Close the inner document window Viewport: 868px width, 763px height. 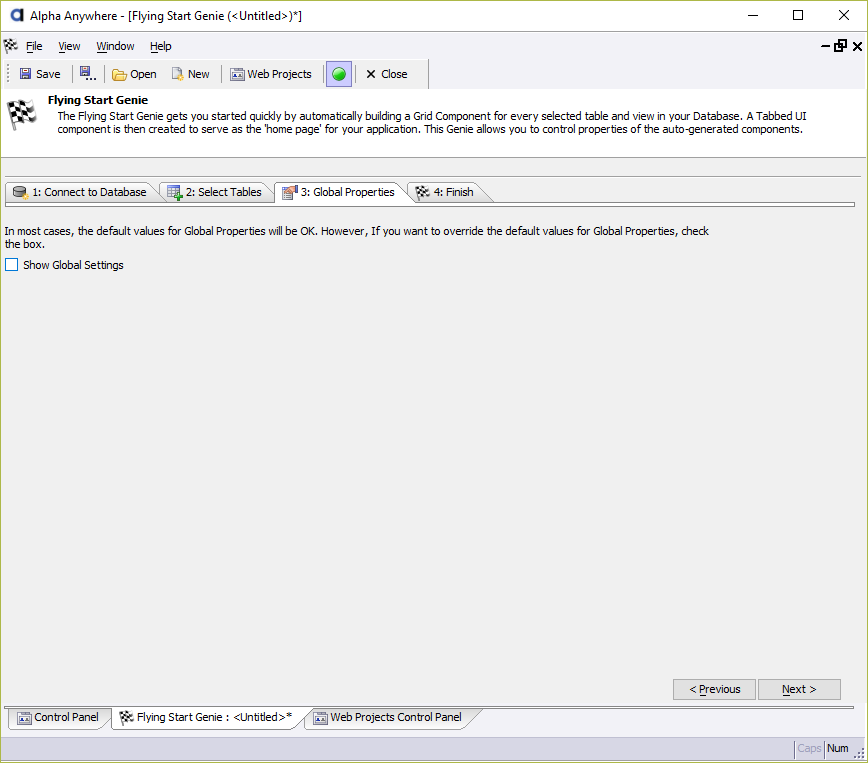point(857,47)
